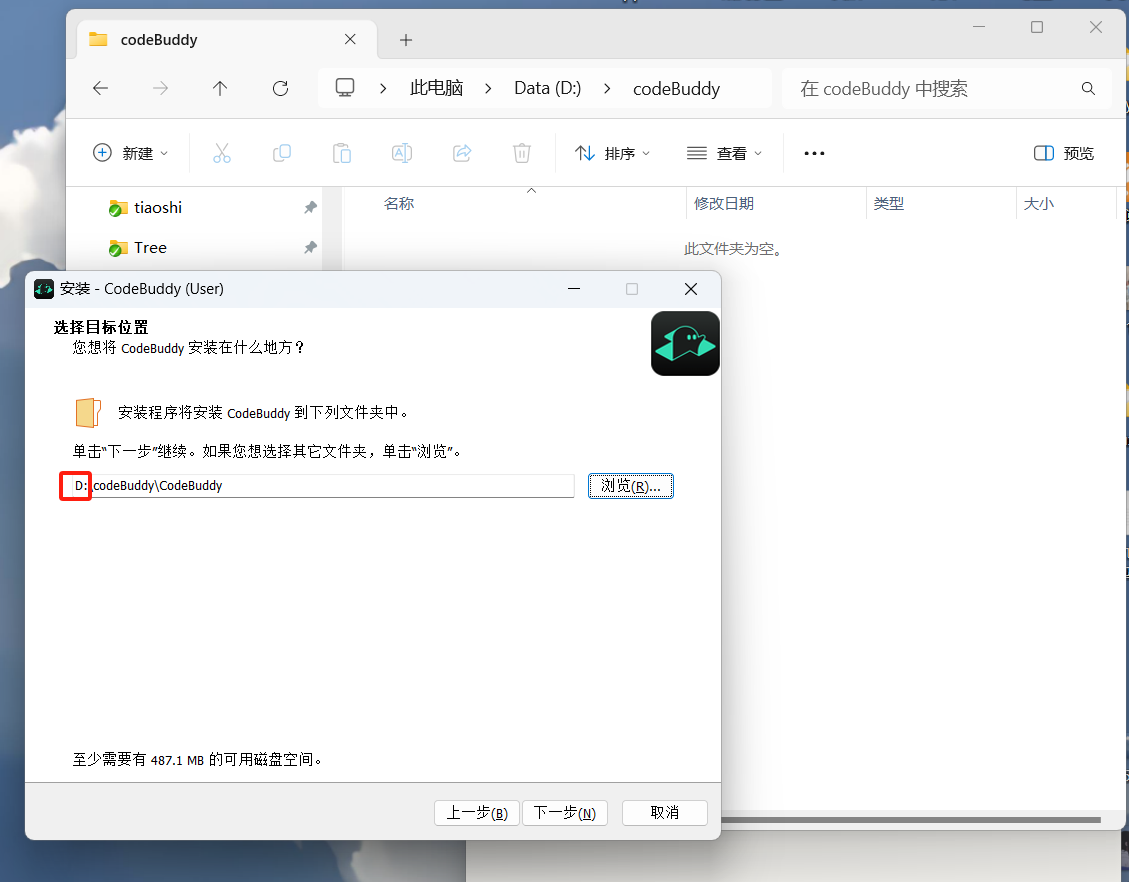Click the Copy icon in Explorer toolbar
This screenshot has width=1129, height=882.
[282, 153]
